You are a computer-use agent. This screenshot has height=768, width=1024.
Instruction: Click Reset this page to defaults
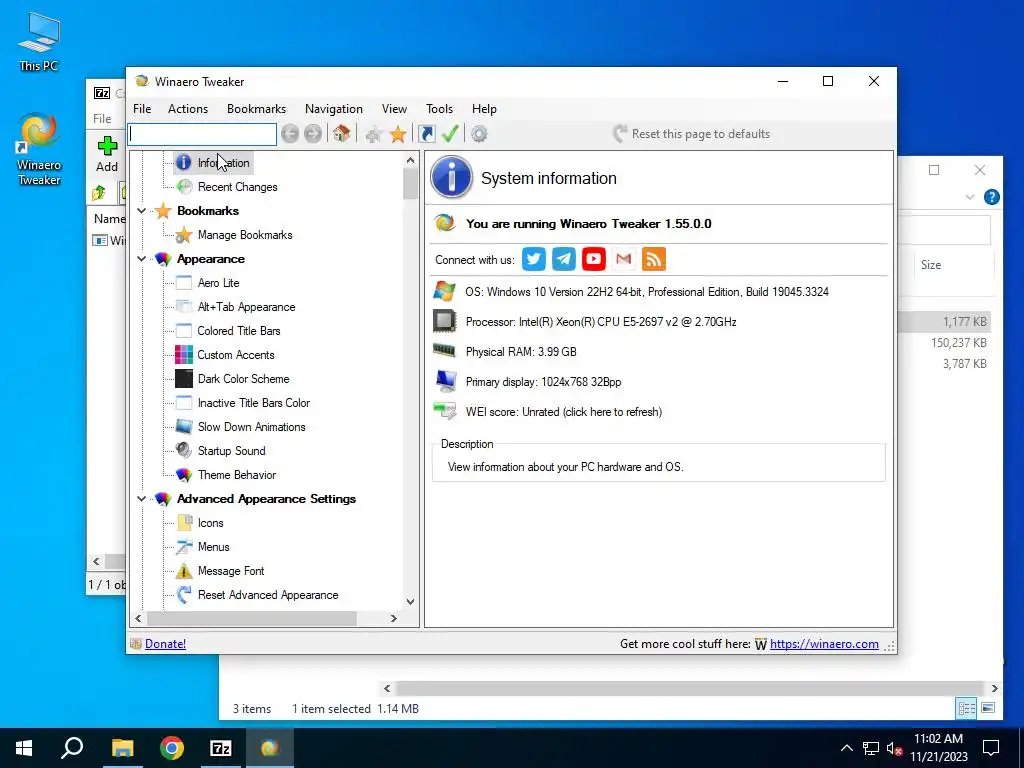pos(692,134)
